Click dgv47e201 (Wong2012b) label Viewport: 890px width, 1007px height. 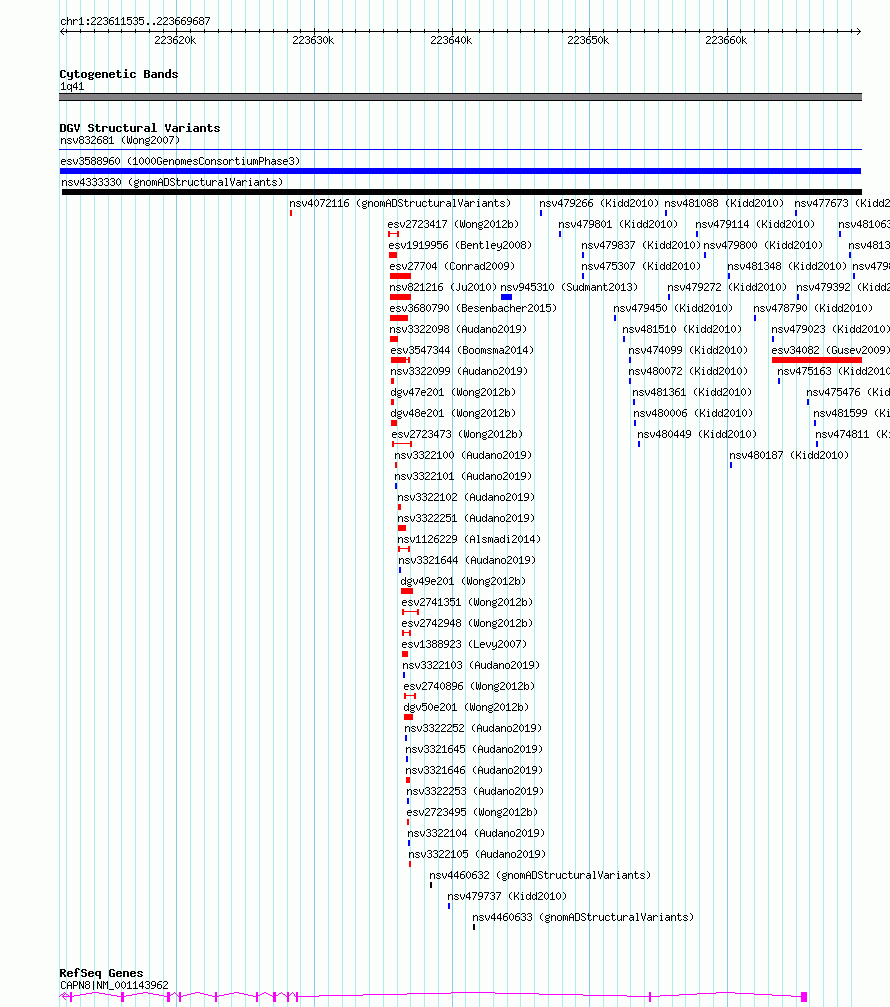tap(453, 392)
